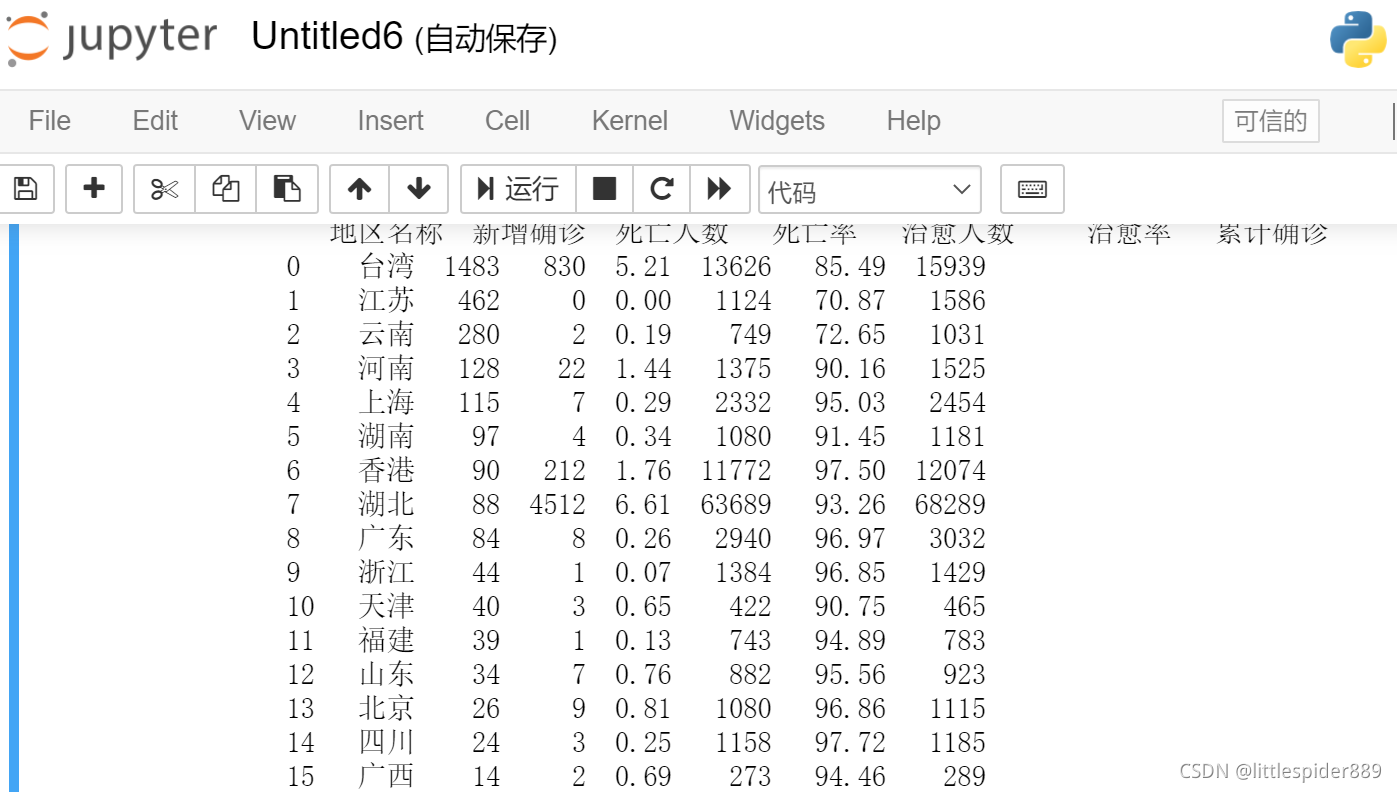Paste the cell from clipboard

click(287, 189)
